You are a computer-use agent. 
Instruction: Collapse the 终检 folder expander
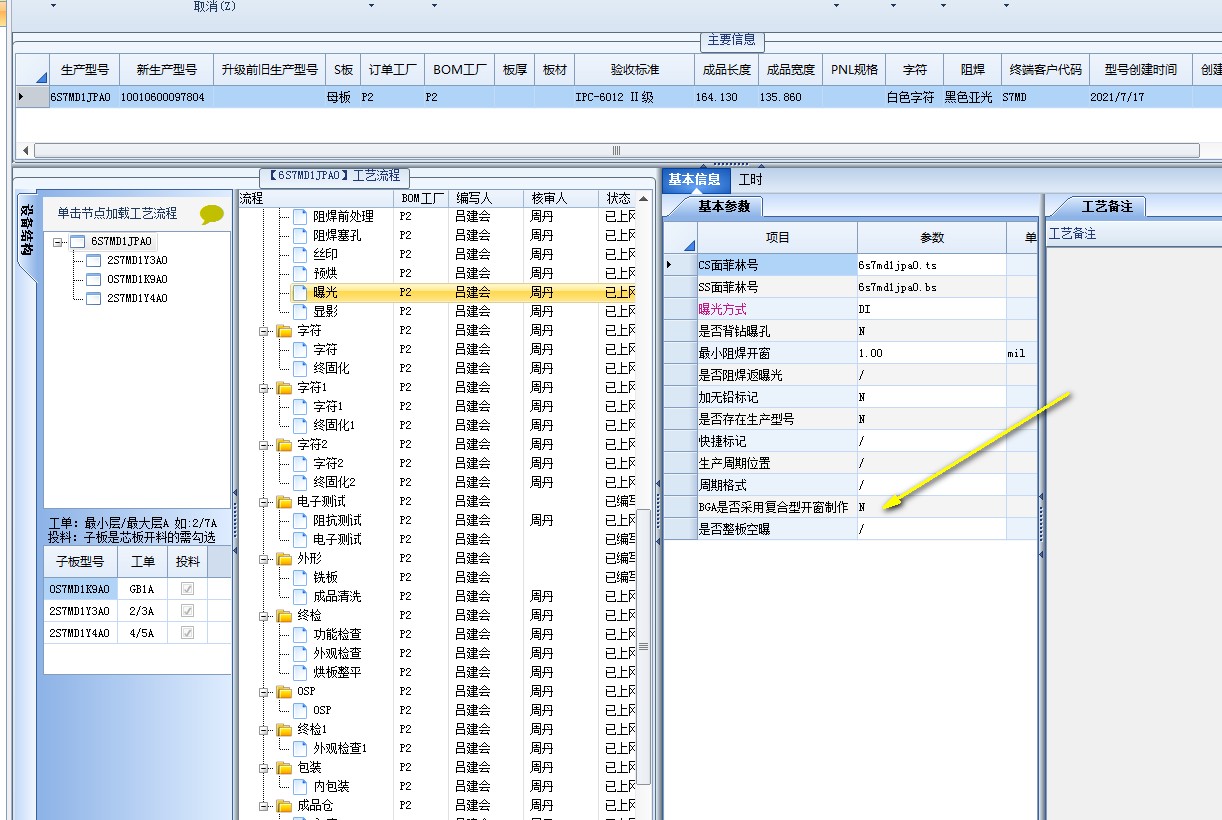coord(266,616)
